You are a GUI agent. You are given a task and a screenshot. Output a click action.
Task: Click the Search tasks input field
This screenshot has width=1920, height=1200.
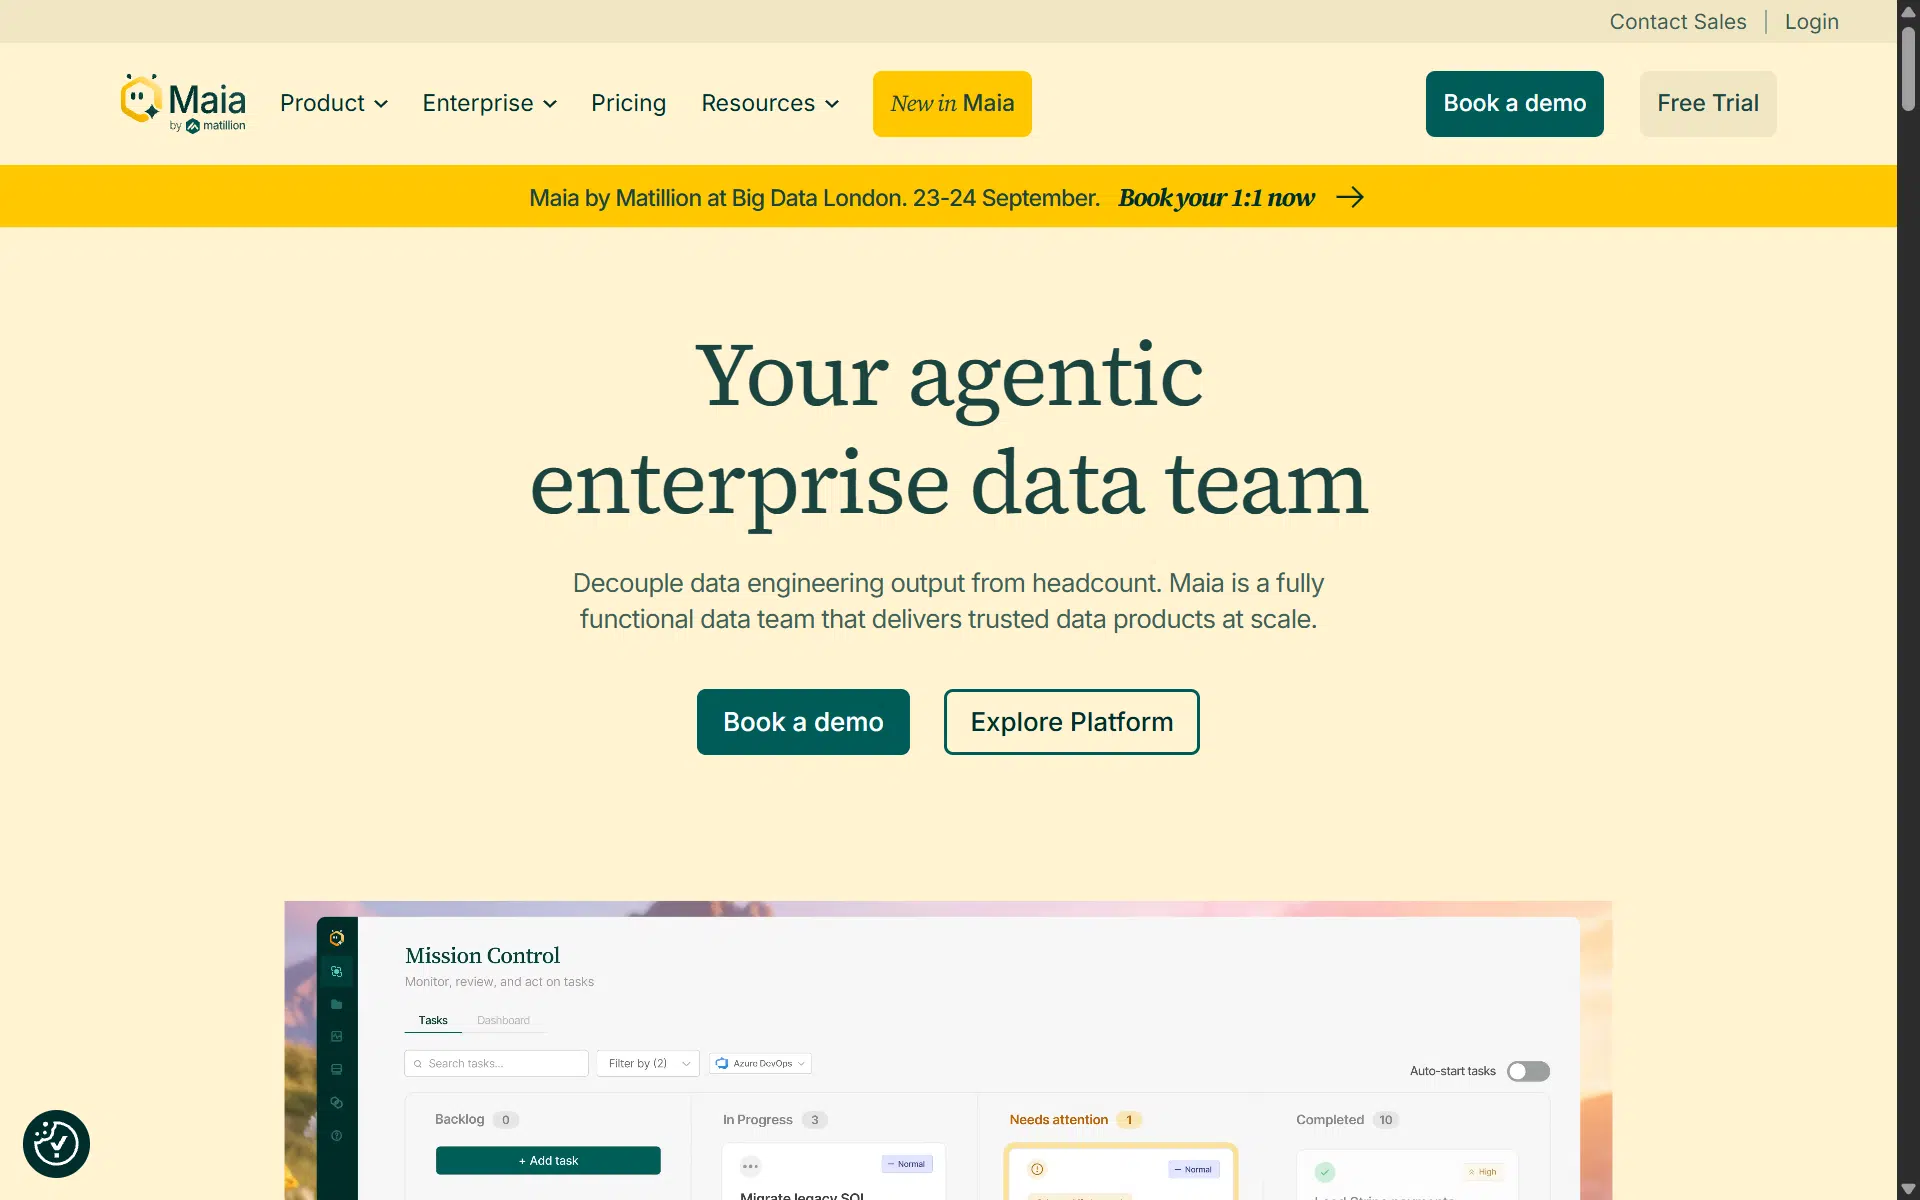click(x=496, y=1063)
